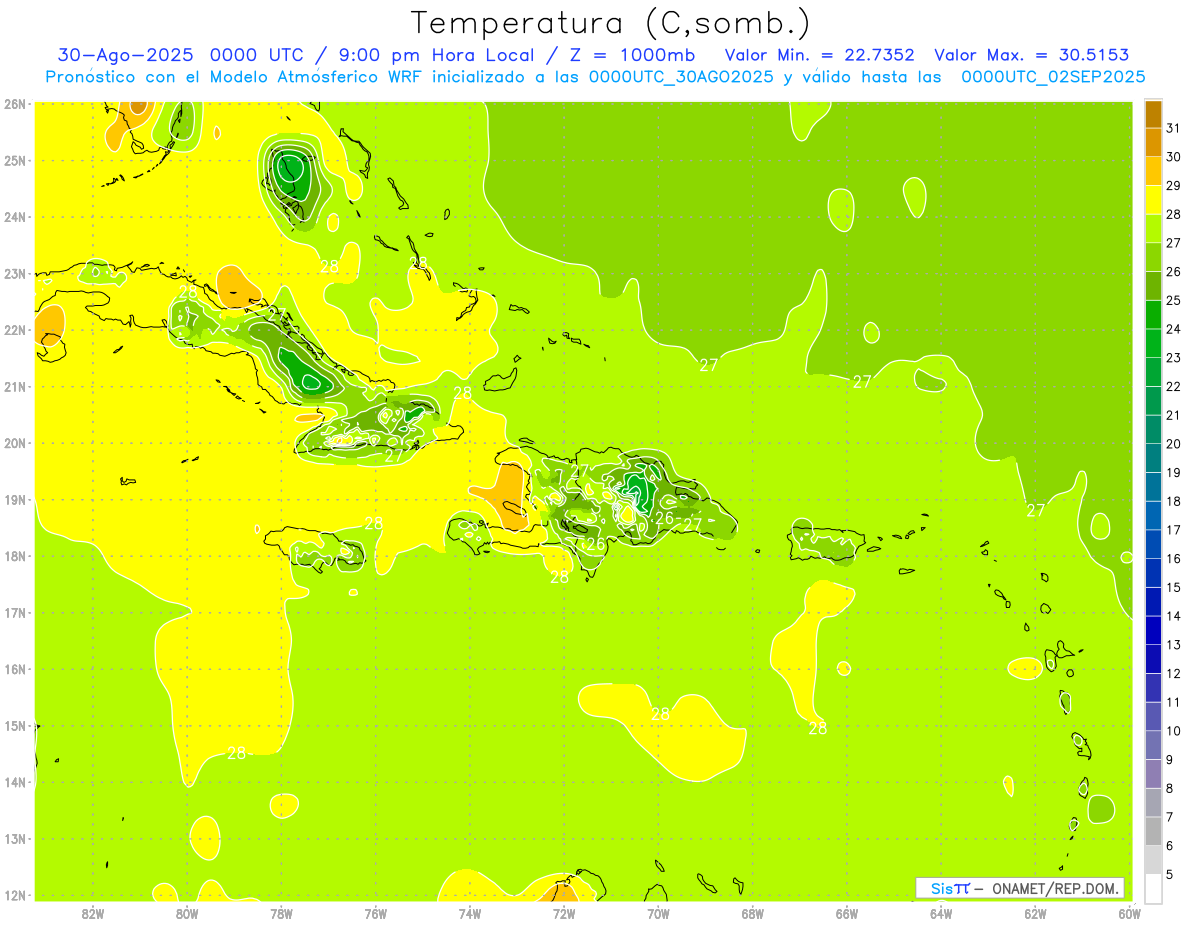
Task: Click the valid-until time "0000UTC_02SEP2025"
Action: click(x=1053, y=77)
